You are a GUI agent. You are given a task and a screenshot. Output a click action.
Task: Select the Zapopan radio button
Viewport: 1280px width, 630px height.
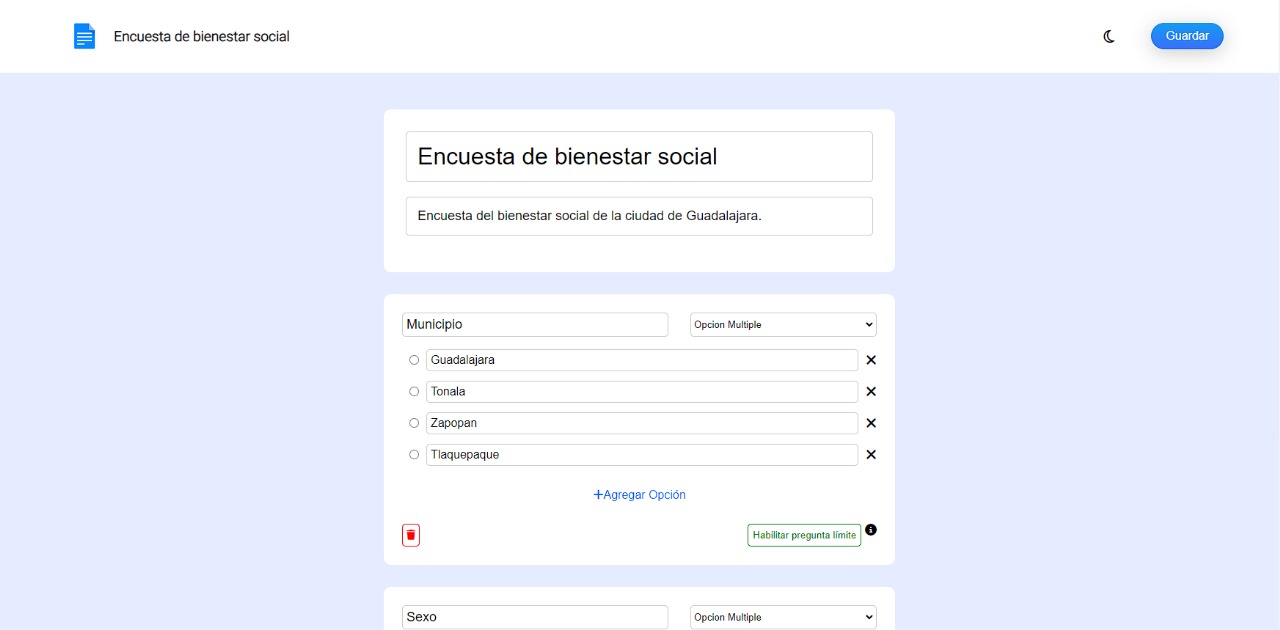414,423
